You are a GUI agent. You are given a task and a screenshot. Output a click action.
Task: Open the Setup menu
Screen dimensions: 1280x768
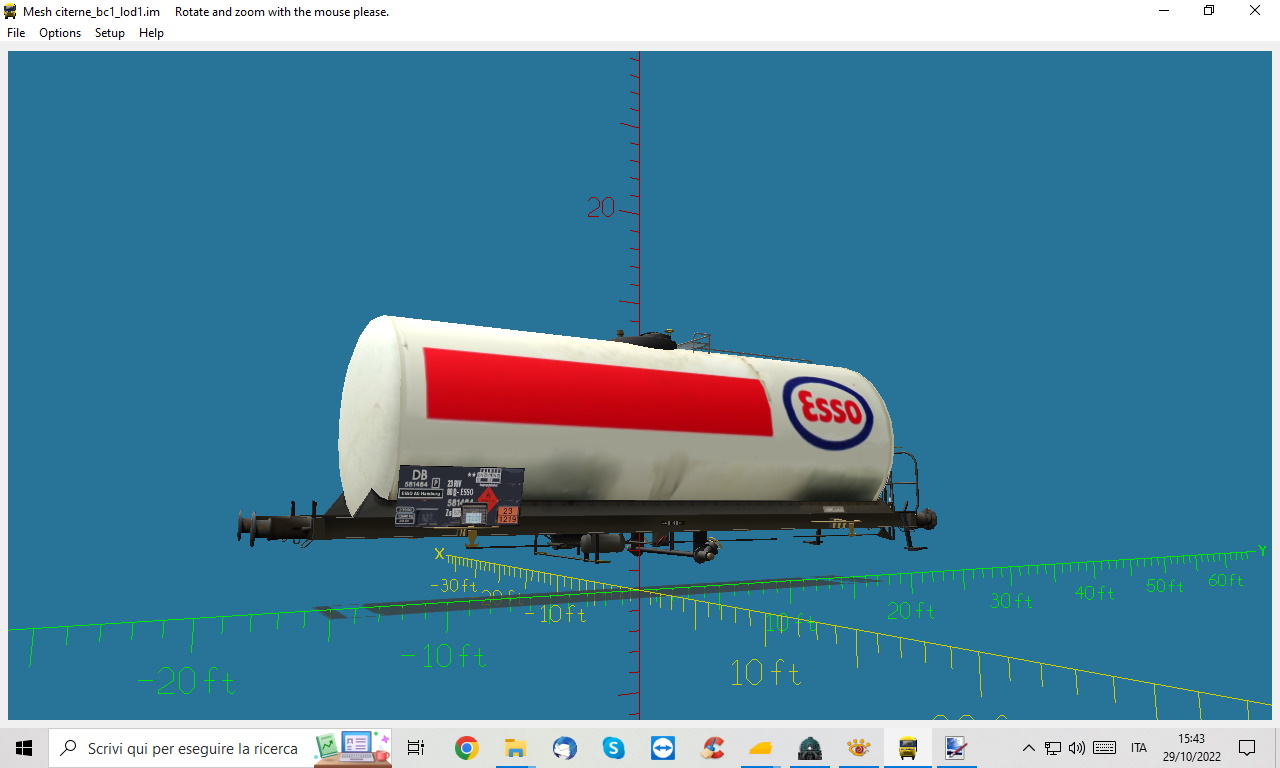click(x=110, y=33)
